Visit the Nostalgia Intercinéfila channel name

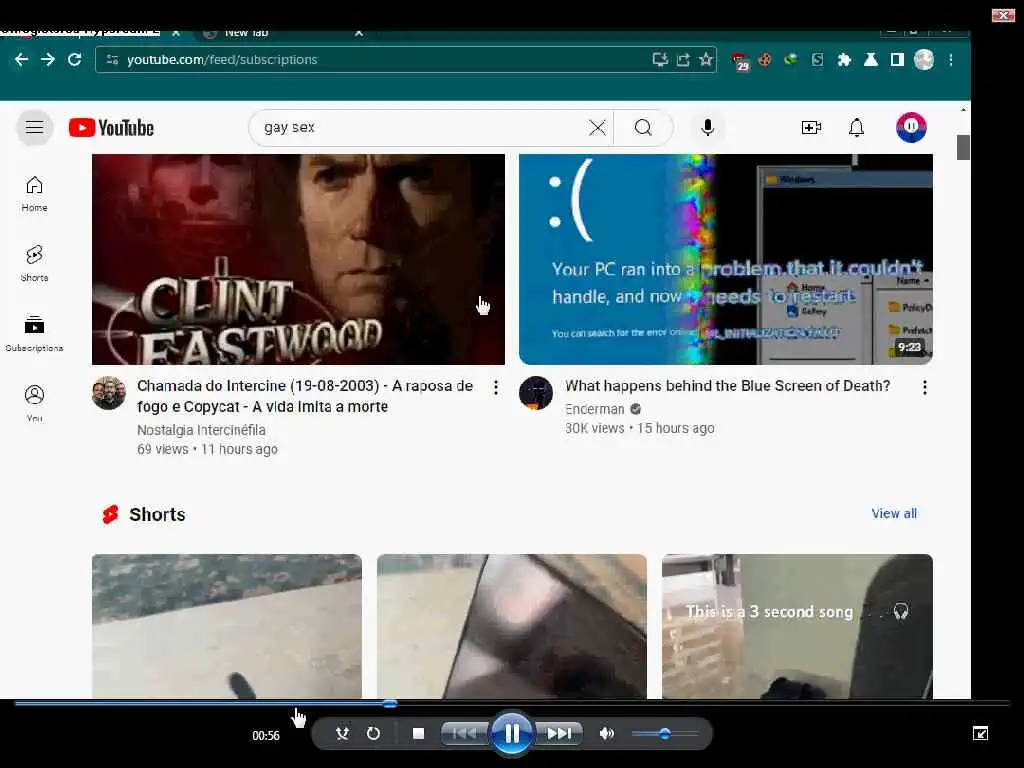point(201,430)
